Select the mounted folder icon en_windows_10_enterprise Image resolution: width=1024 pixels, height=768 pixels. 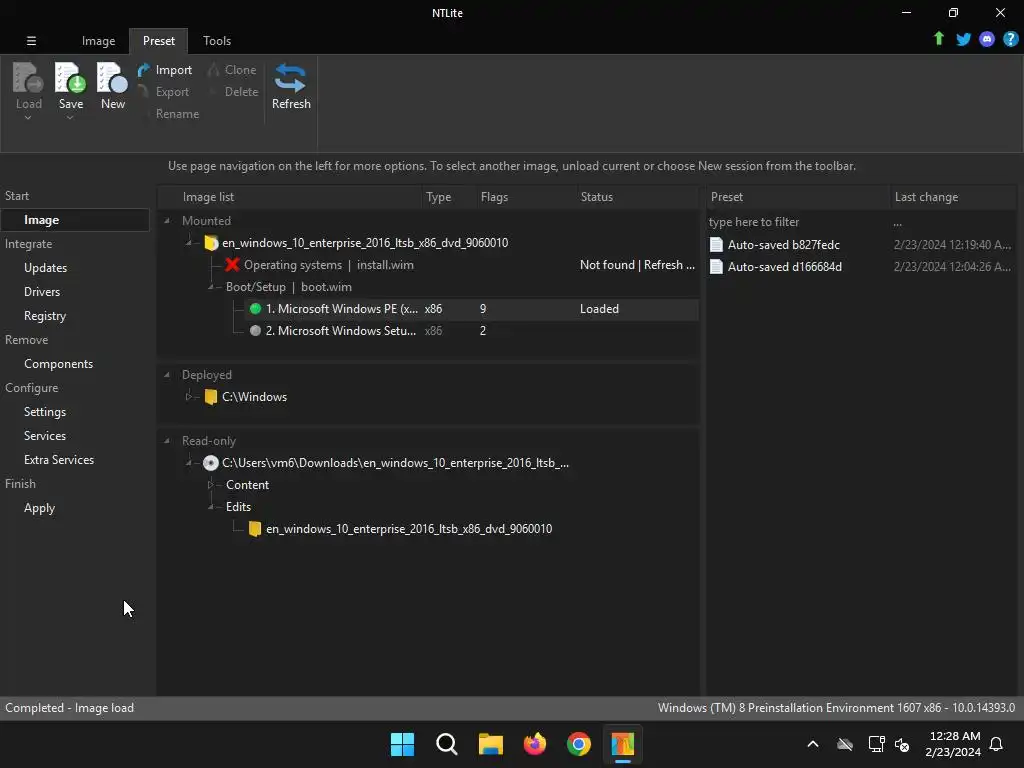(x=211, y=243)
